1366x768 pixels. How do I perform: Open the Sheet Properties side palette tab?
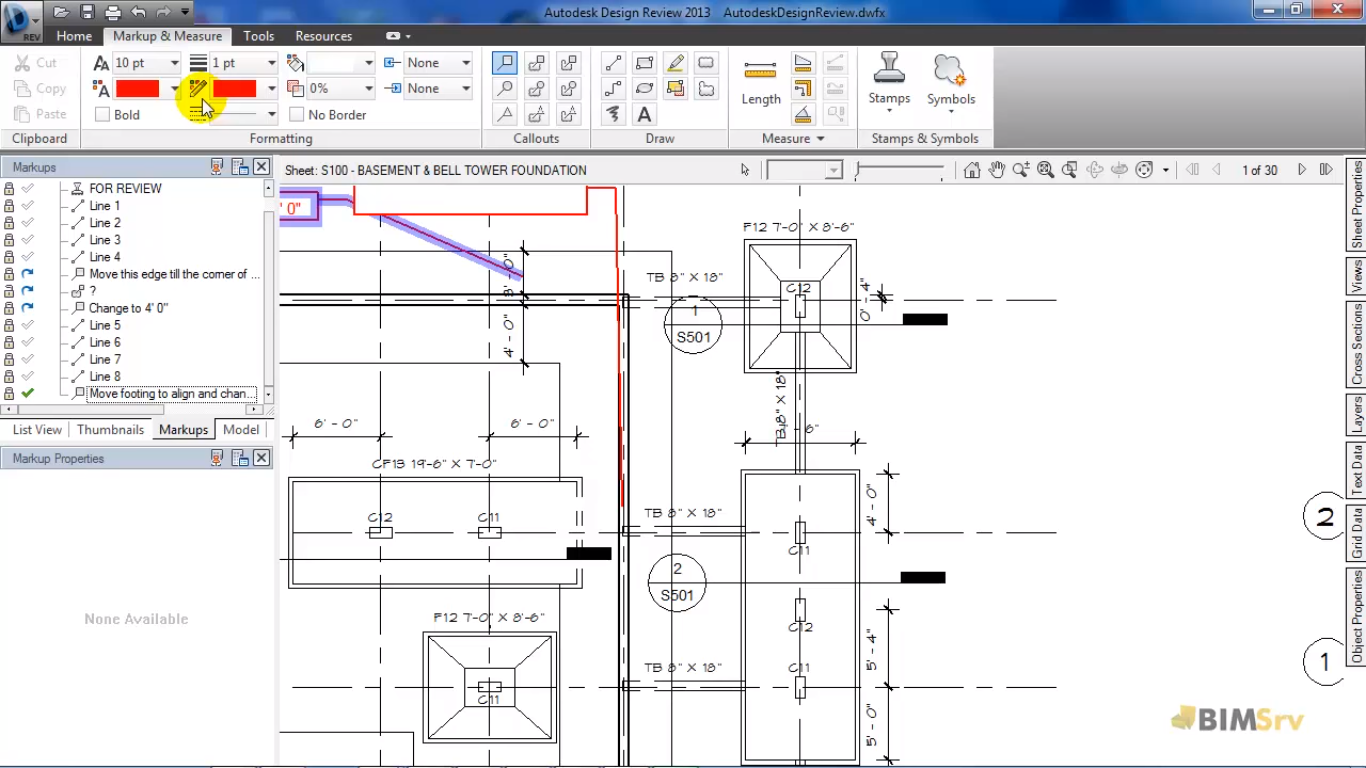[1357, 204]
